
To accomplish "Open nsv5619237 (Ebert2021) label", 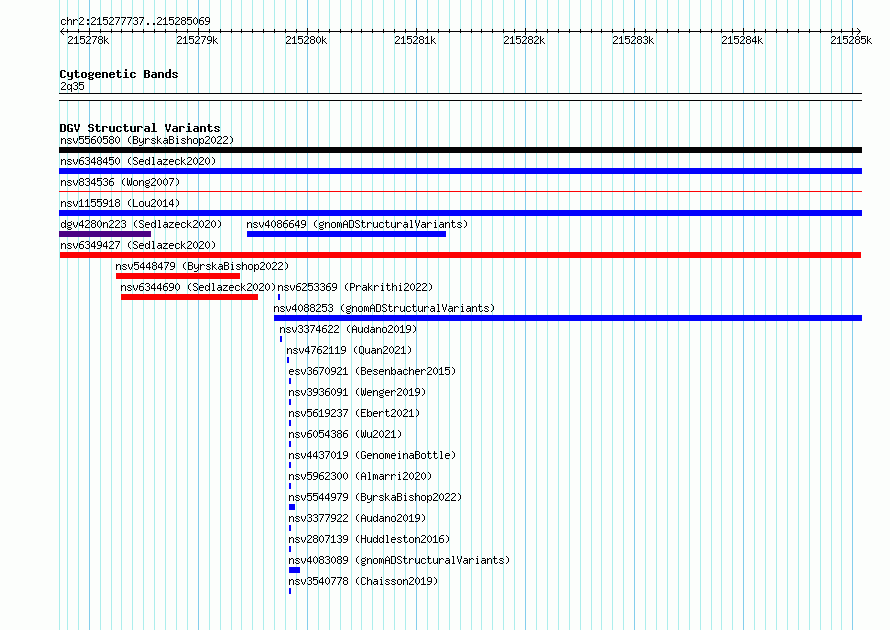I will click(x=354, y=413).
